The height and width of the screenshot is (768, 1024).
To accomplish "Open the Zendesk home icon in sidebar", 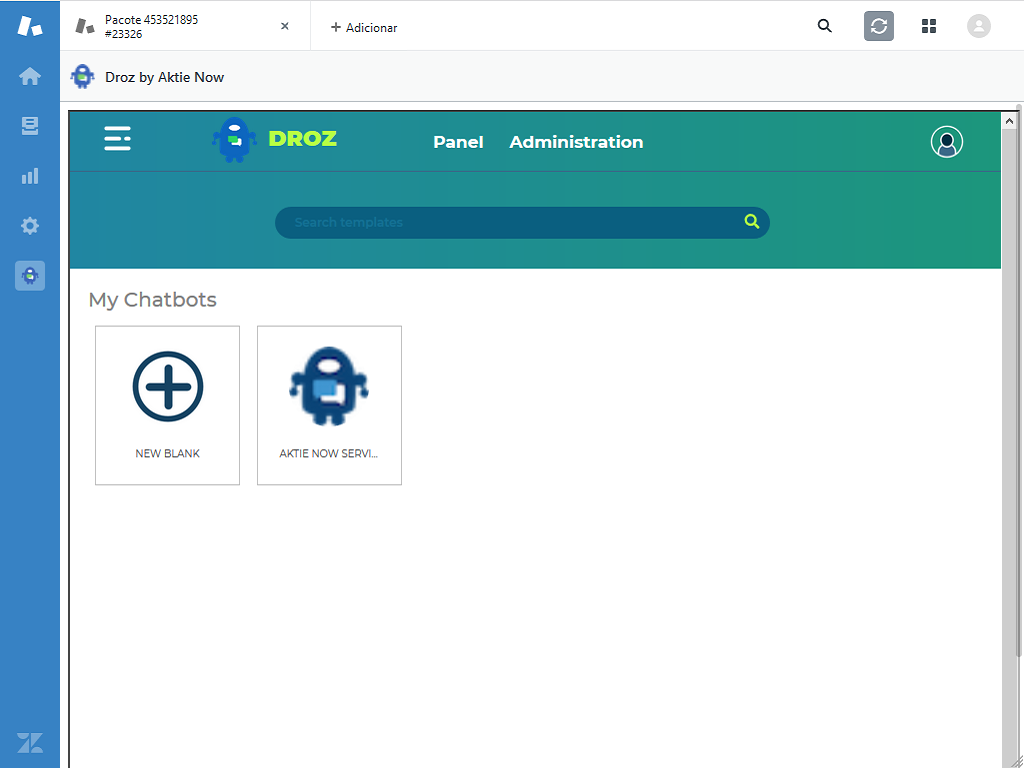I will coord(30,77).
